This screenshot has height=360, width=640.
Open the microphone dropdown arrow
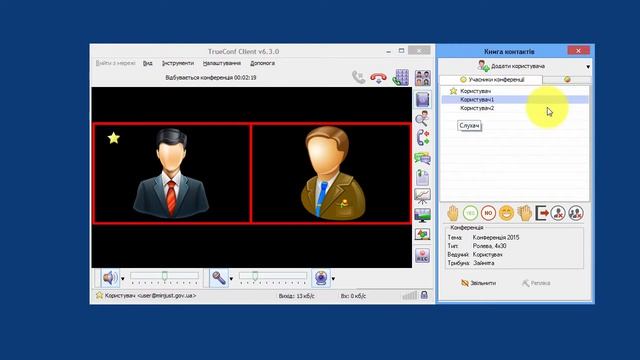click(231, 279)
